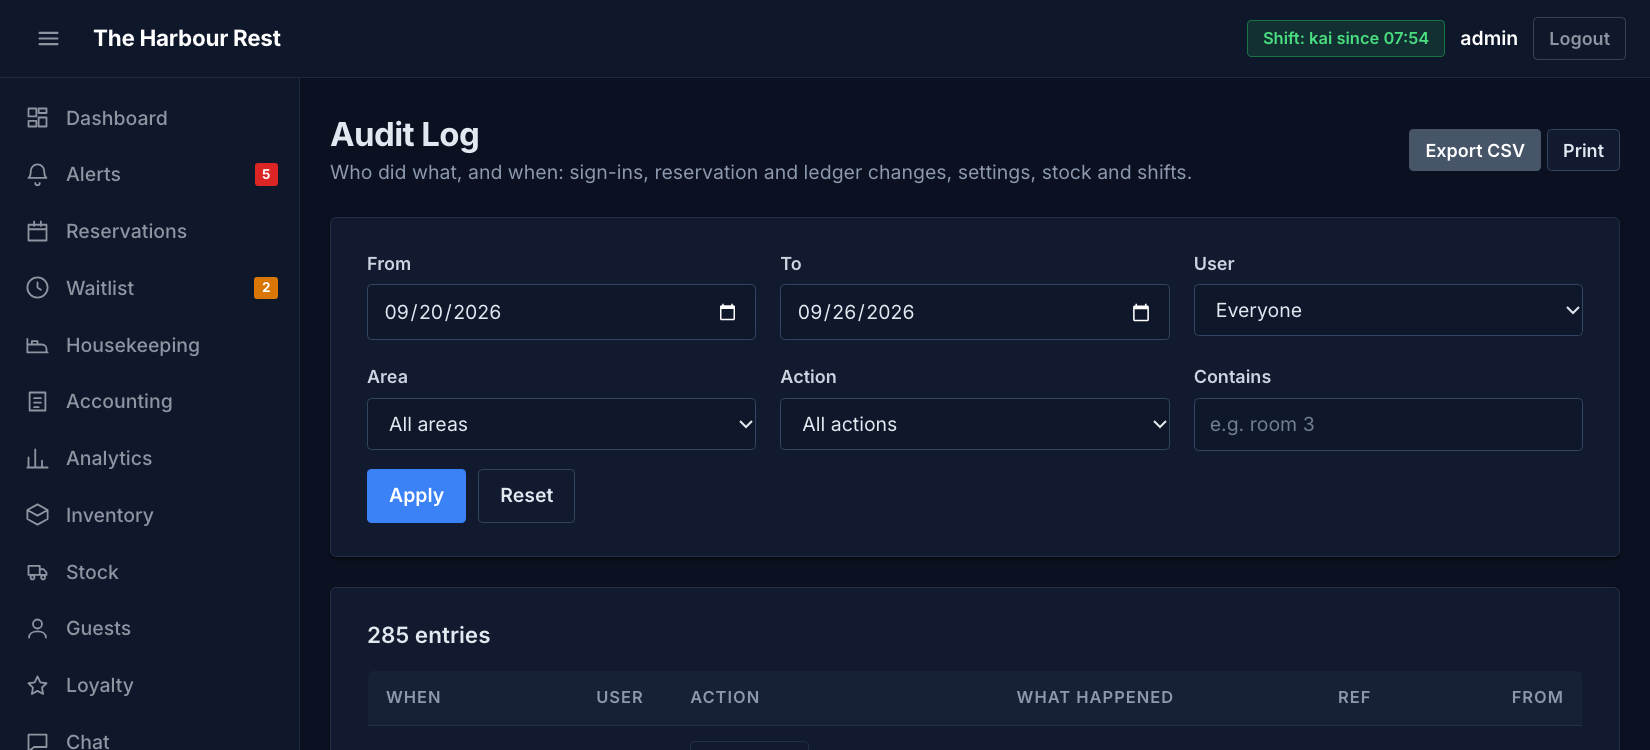The image size is (1650, 750).
Task: Click the admin username text
Action: point(1489,38)
